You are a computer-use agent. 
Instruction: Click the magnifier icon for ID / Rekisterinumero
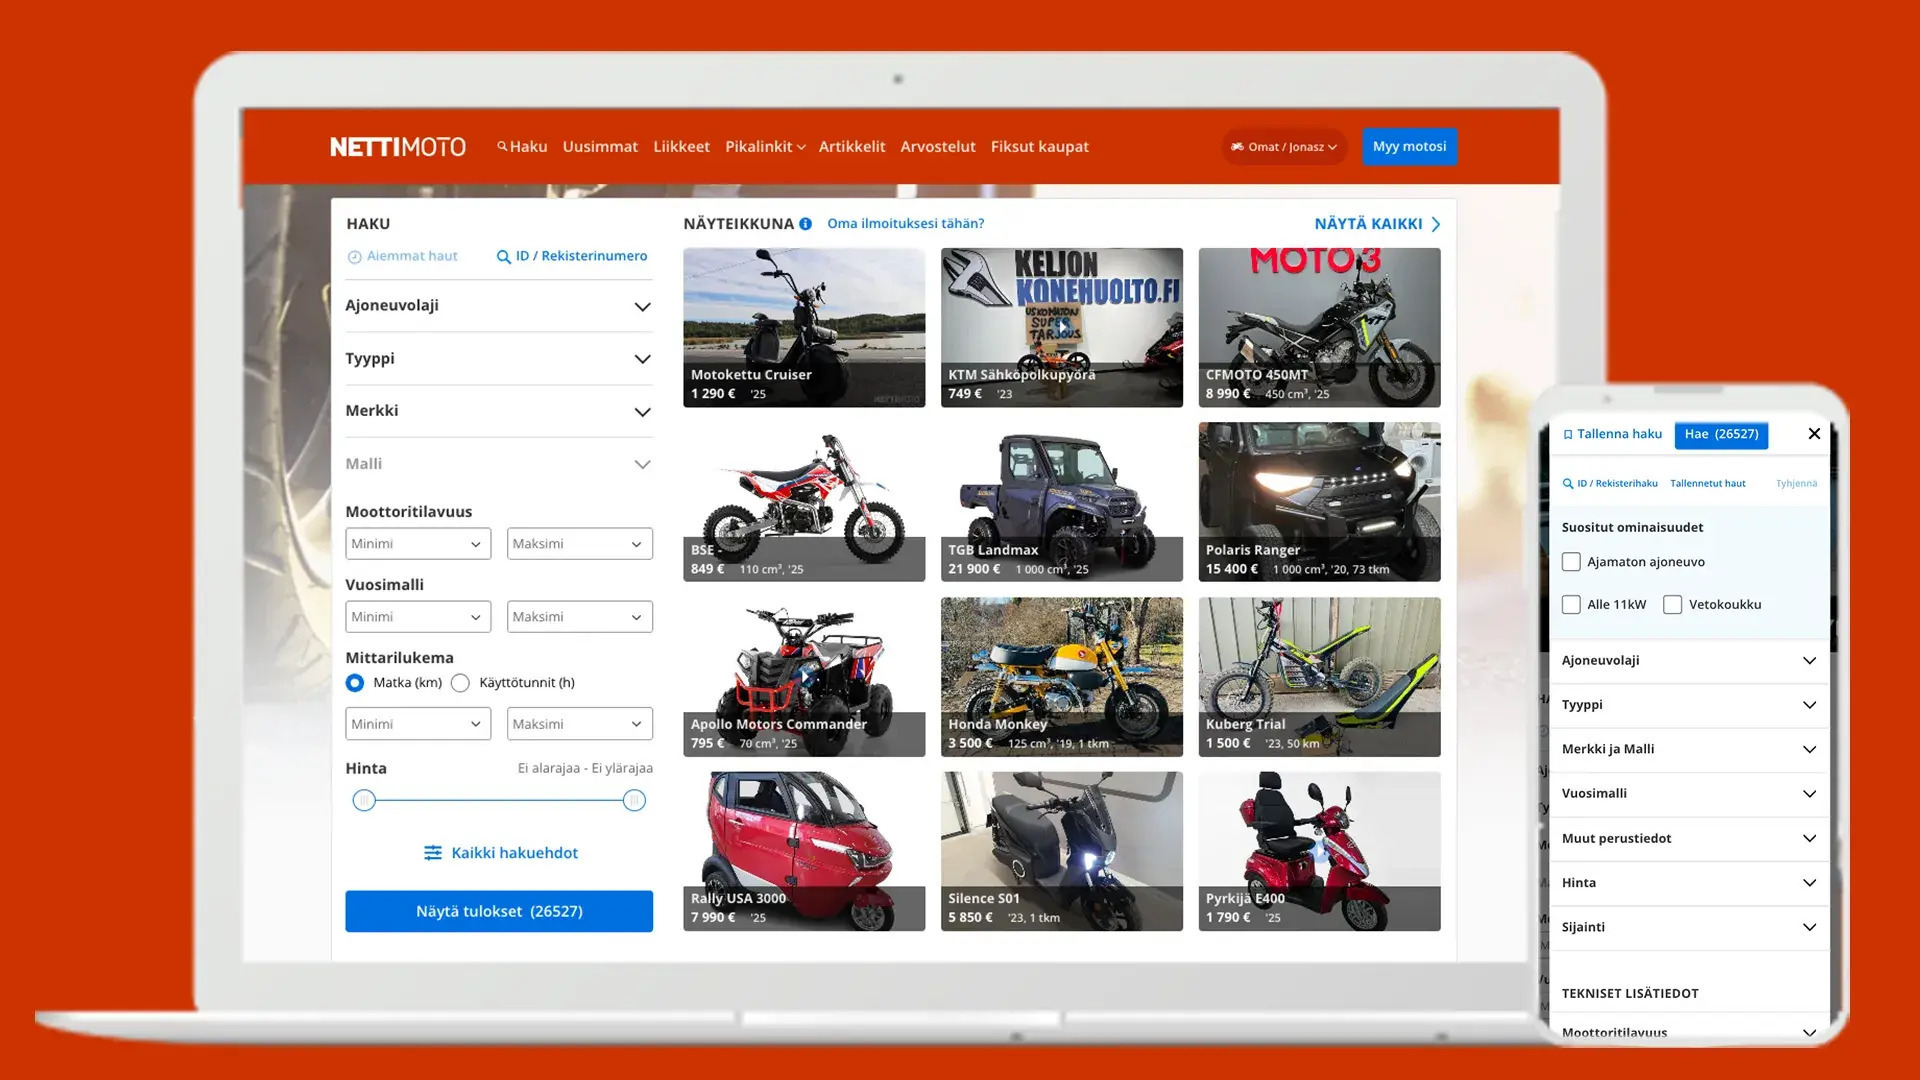point(503,257)
